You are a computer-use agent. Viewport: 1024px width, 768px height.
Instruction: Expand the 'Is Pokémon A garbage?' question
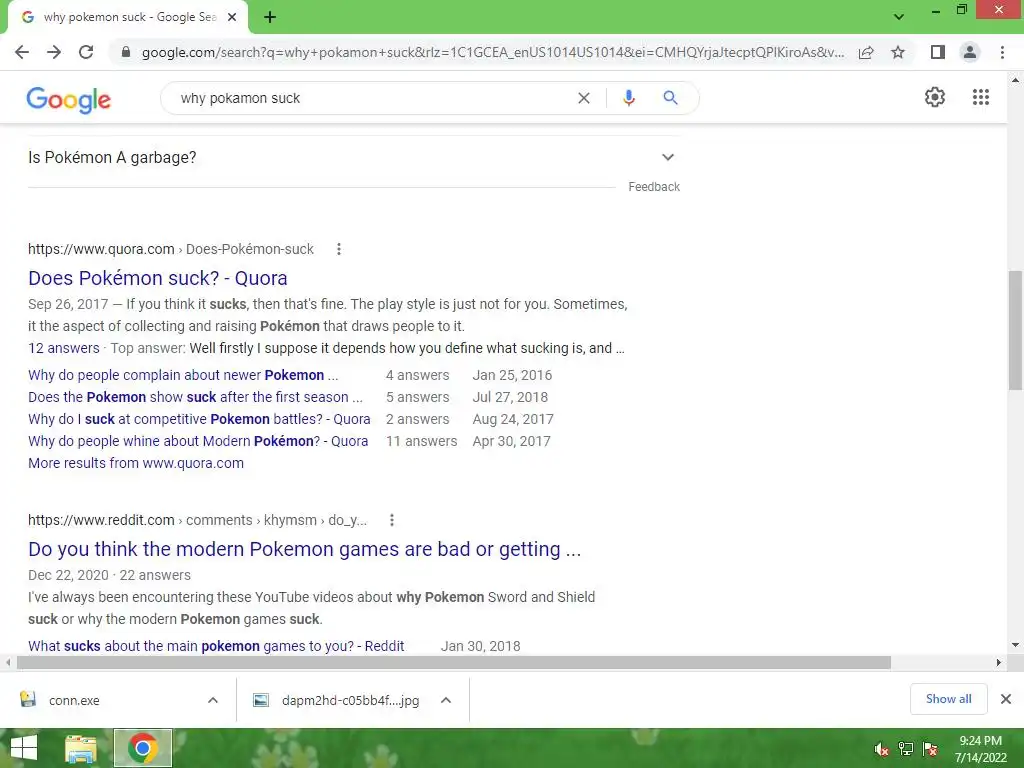point(353,157)
